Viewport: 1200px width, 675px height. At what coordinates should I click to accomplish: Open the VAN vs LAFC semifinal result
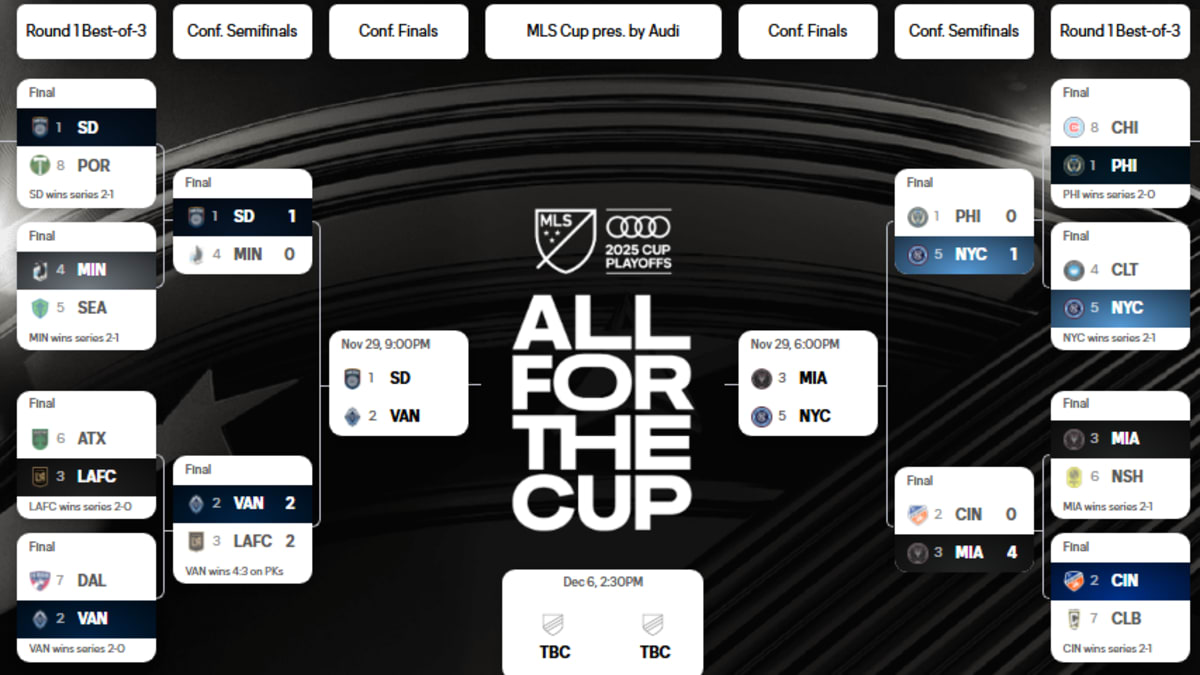click(x=242, y=519)
